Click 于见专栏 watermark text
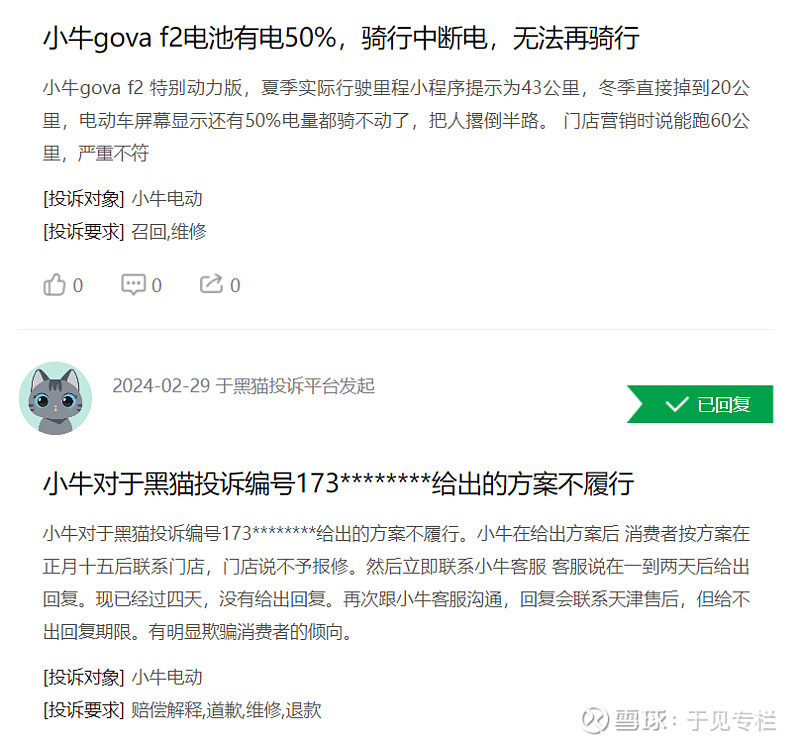This screenshot has height=745, width=800. click(731, 721)
